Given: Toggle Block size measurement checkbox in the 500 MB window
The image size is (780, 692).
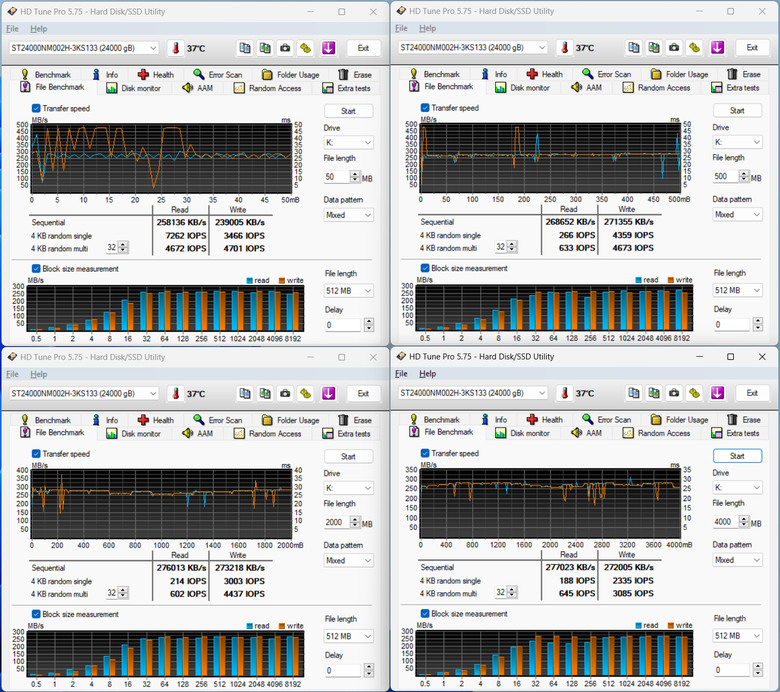Looking at the screenshot, I should tap(425, 268).
